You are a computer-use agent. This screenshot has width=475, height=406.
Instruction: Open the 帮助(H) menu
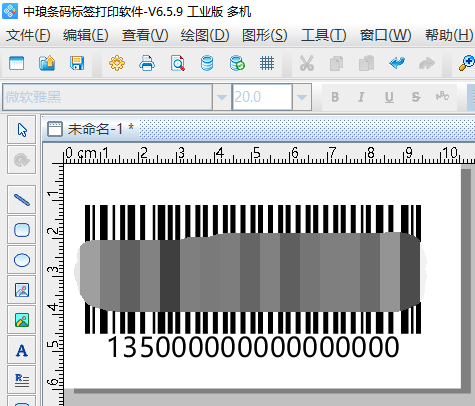pyautogui.click(x=449, y=35)
